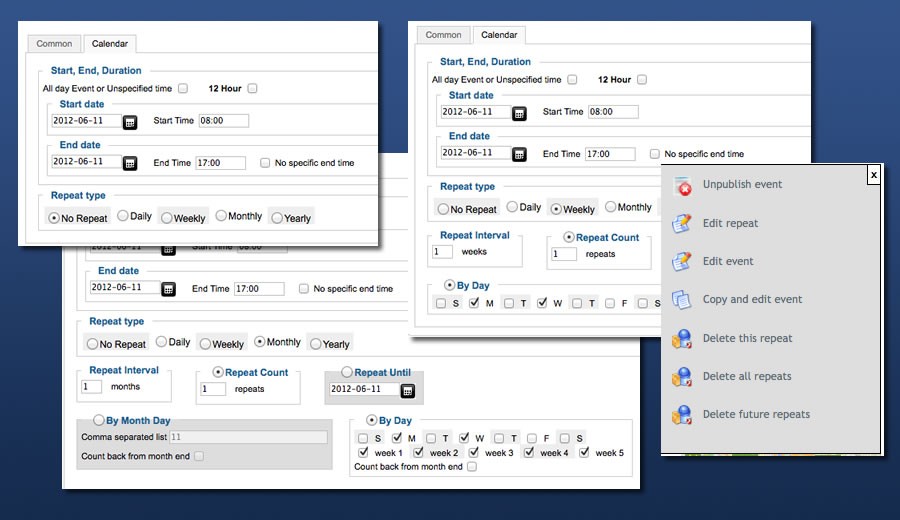Choose Delete all repeats from the menu
This screenshot has height=520, width=900.
coord(746,377)
